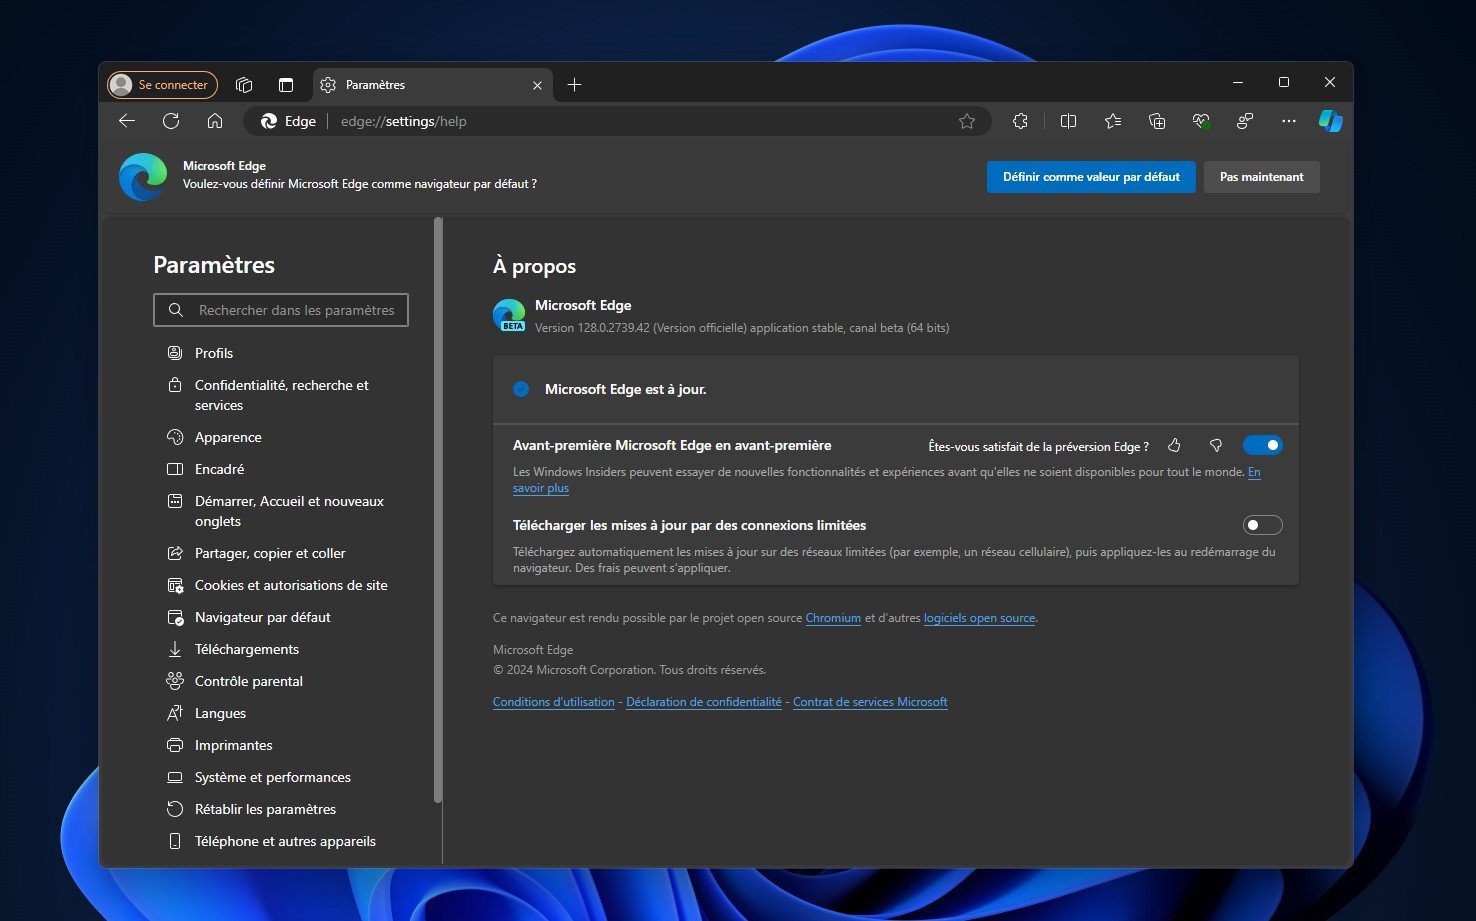Click the settings search field
The image size is (1476, 921).
[280, 310]
